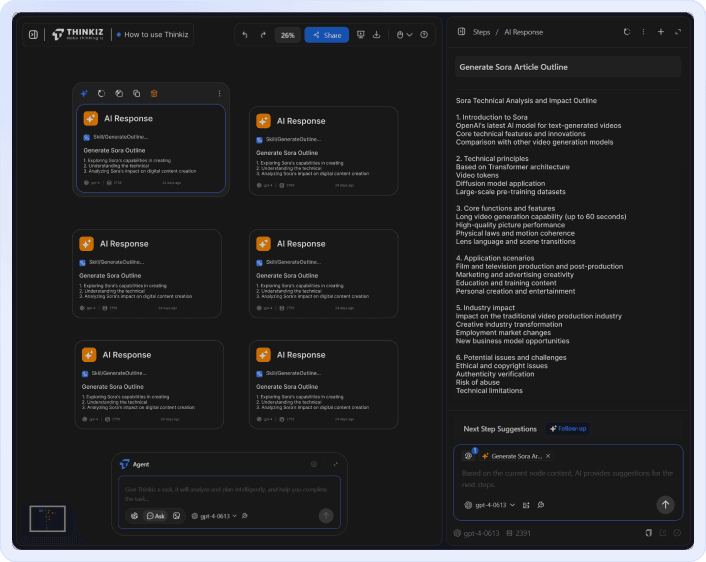Click the checkmark icon in panel footer
Viewport: 706px width, 562px height.
[x=677, y=533]
